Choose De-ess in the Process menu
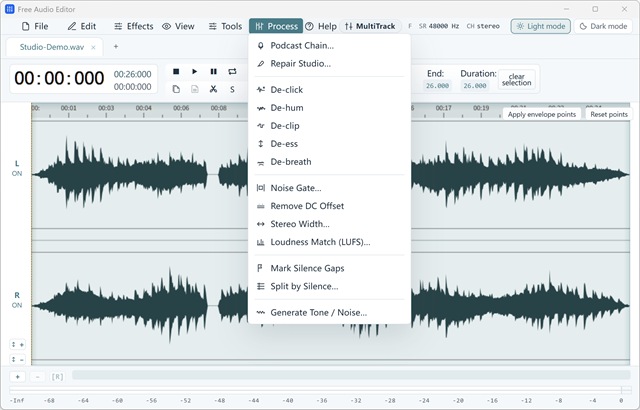 pos(329,144)
